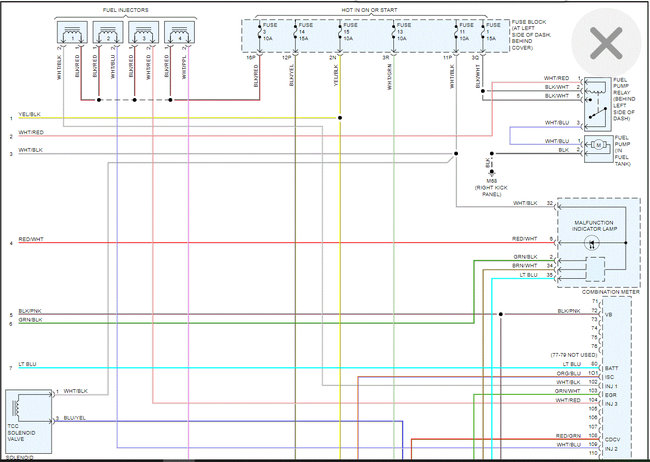This screenshot has height=462, width=650.
Task: Select the 'FUSE BLOCK' description text
Action: 531,35
